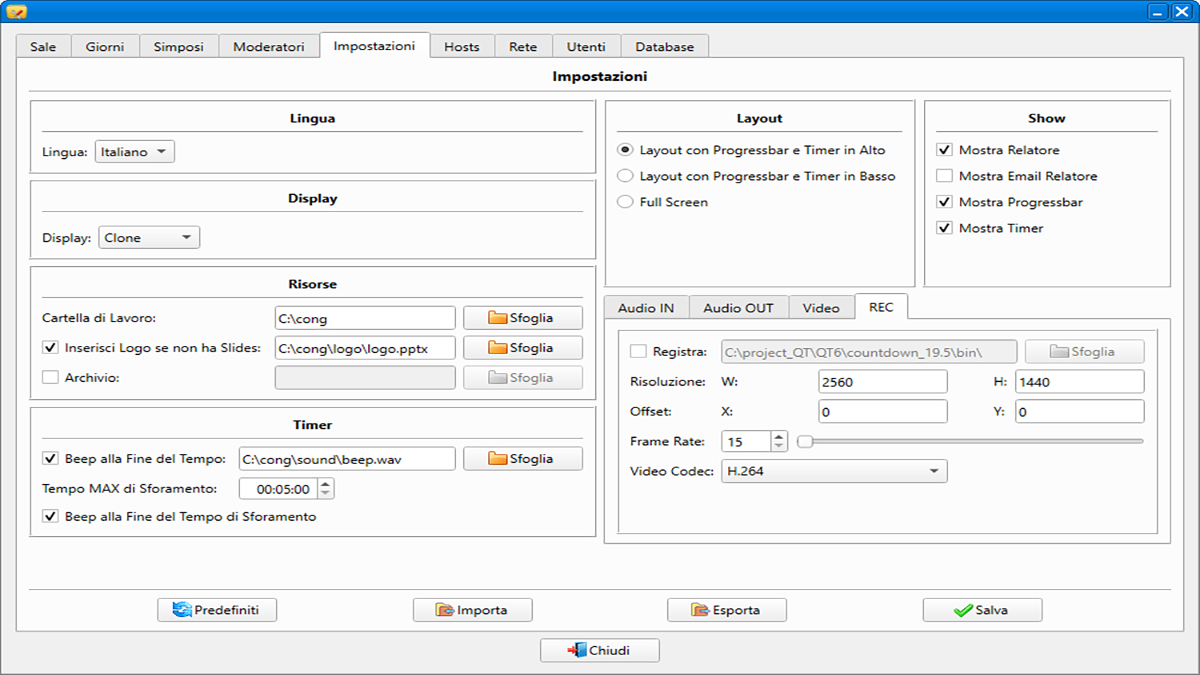Click the Risoluzione H field 1440
Image resolution: width=1200 pixels, height=675 pixels.
[1080, 381]
